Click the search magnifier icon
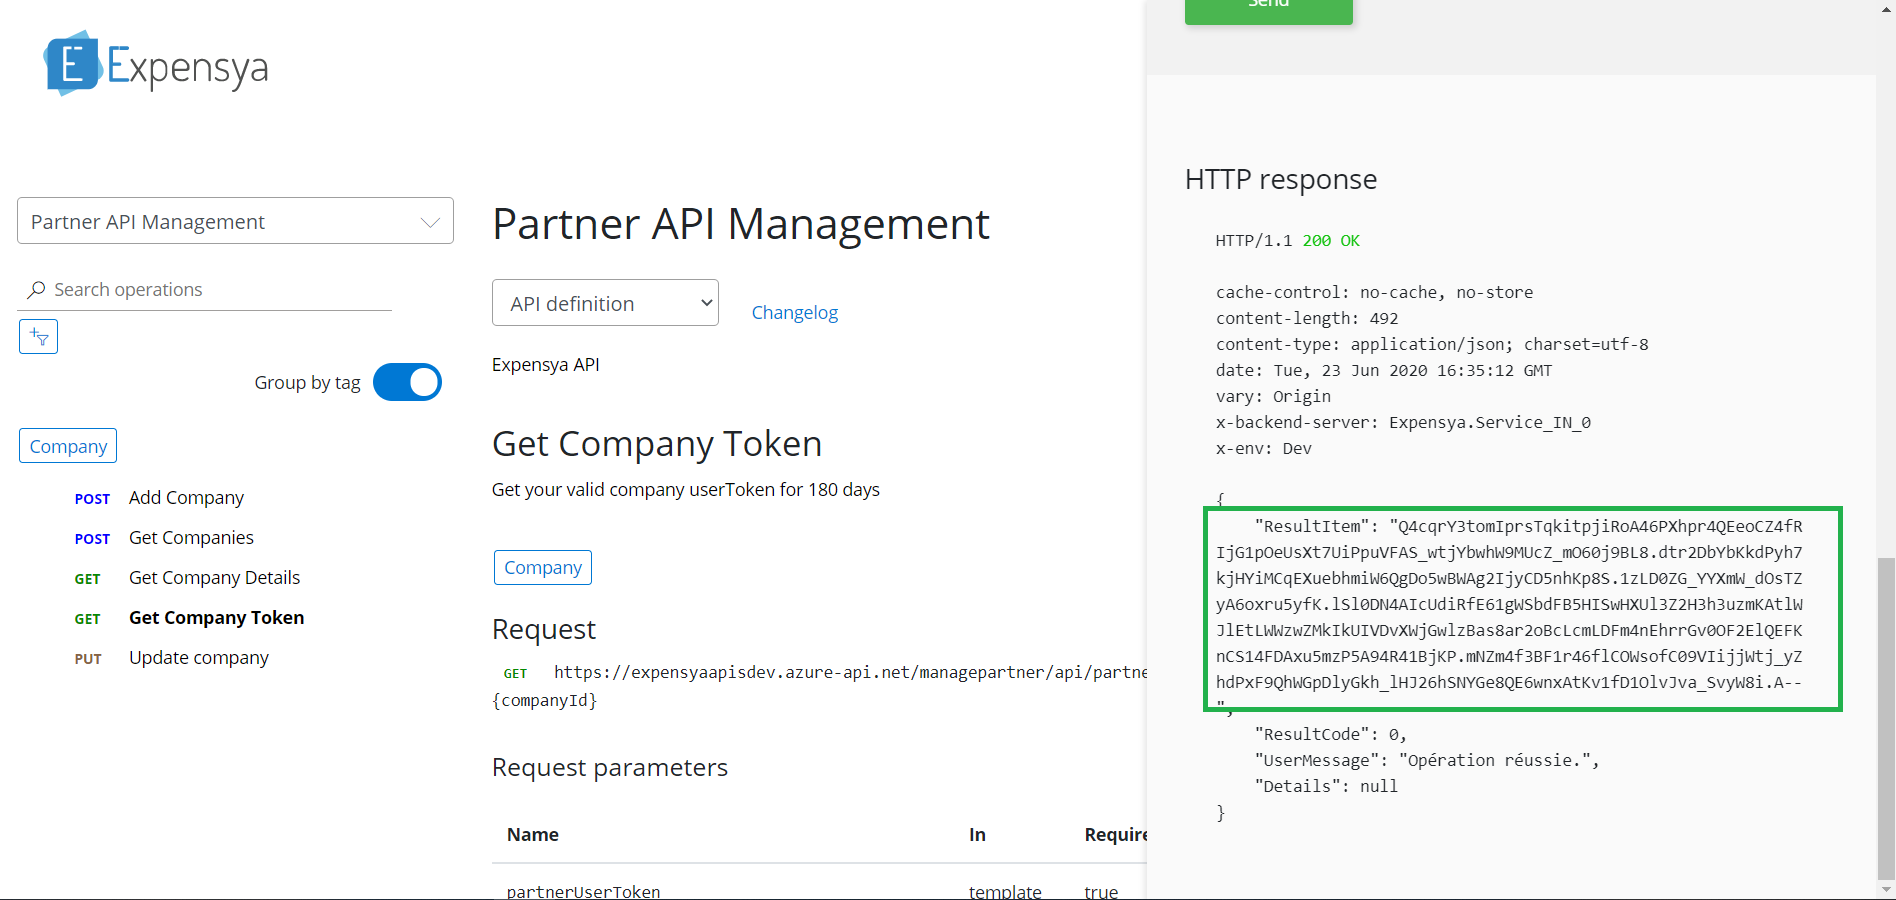Viewport: 1896px width, 900px height. (36, 290)
